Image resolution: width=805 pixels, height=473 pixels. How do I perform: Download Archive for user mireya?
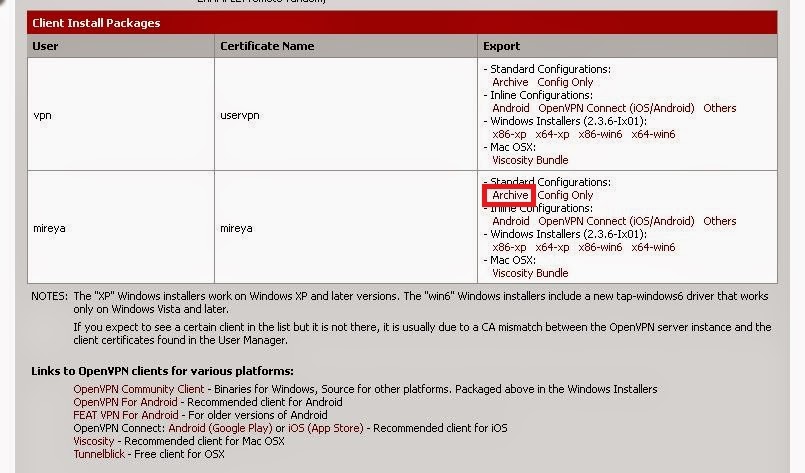tap(510, 195)
